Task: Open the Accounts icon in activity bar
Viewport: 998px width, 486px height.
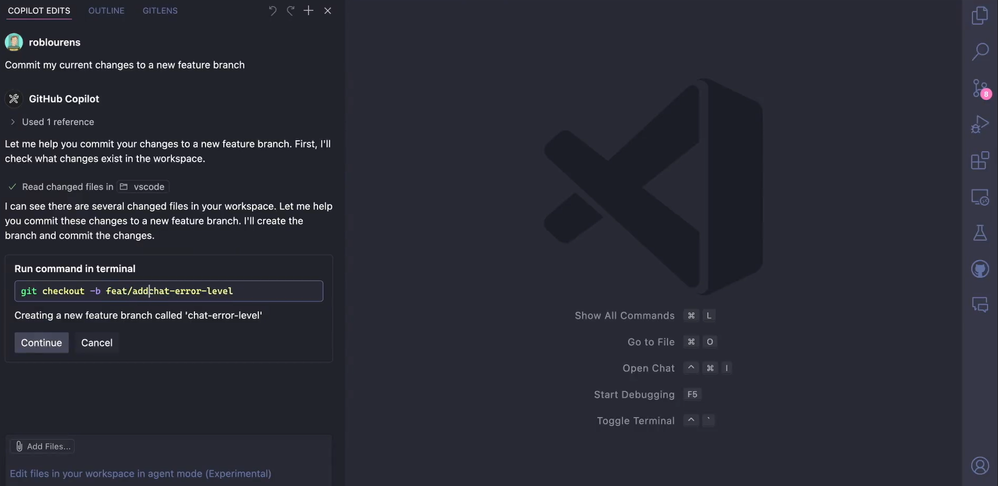Action: coord(980,466)
